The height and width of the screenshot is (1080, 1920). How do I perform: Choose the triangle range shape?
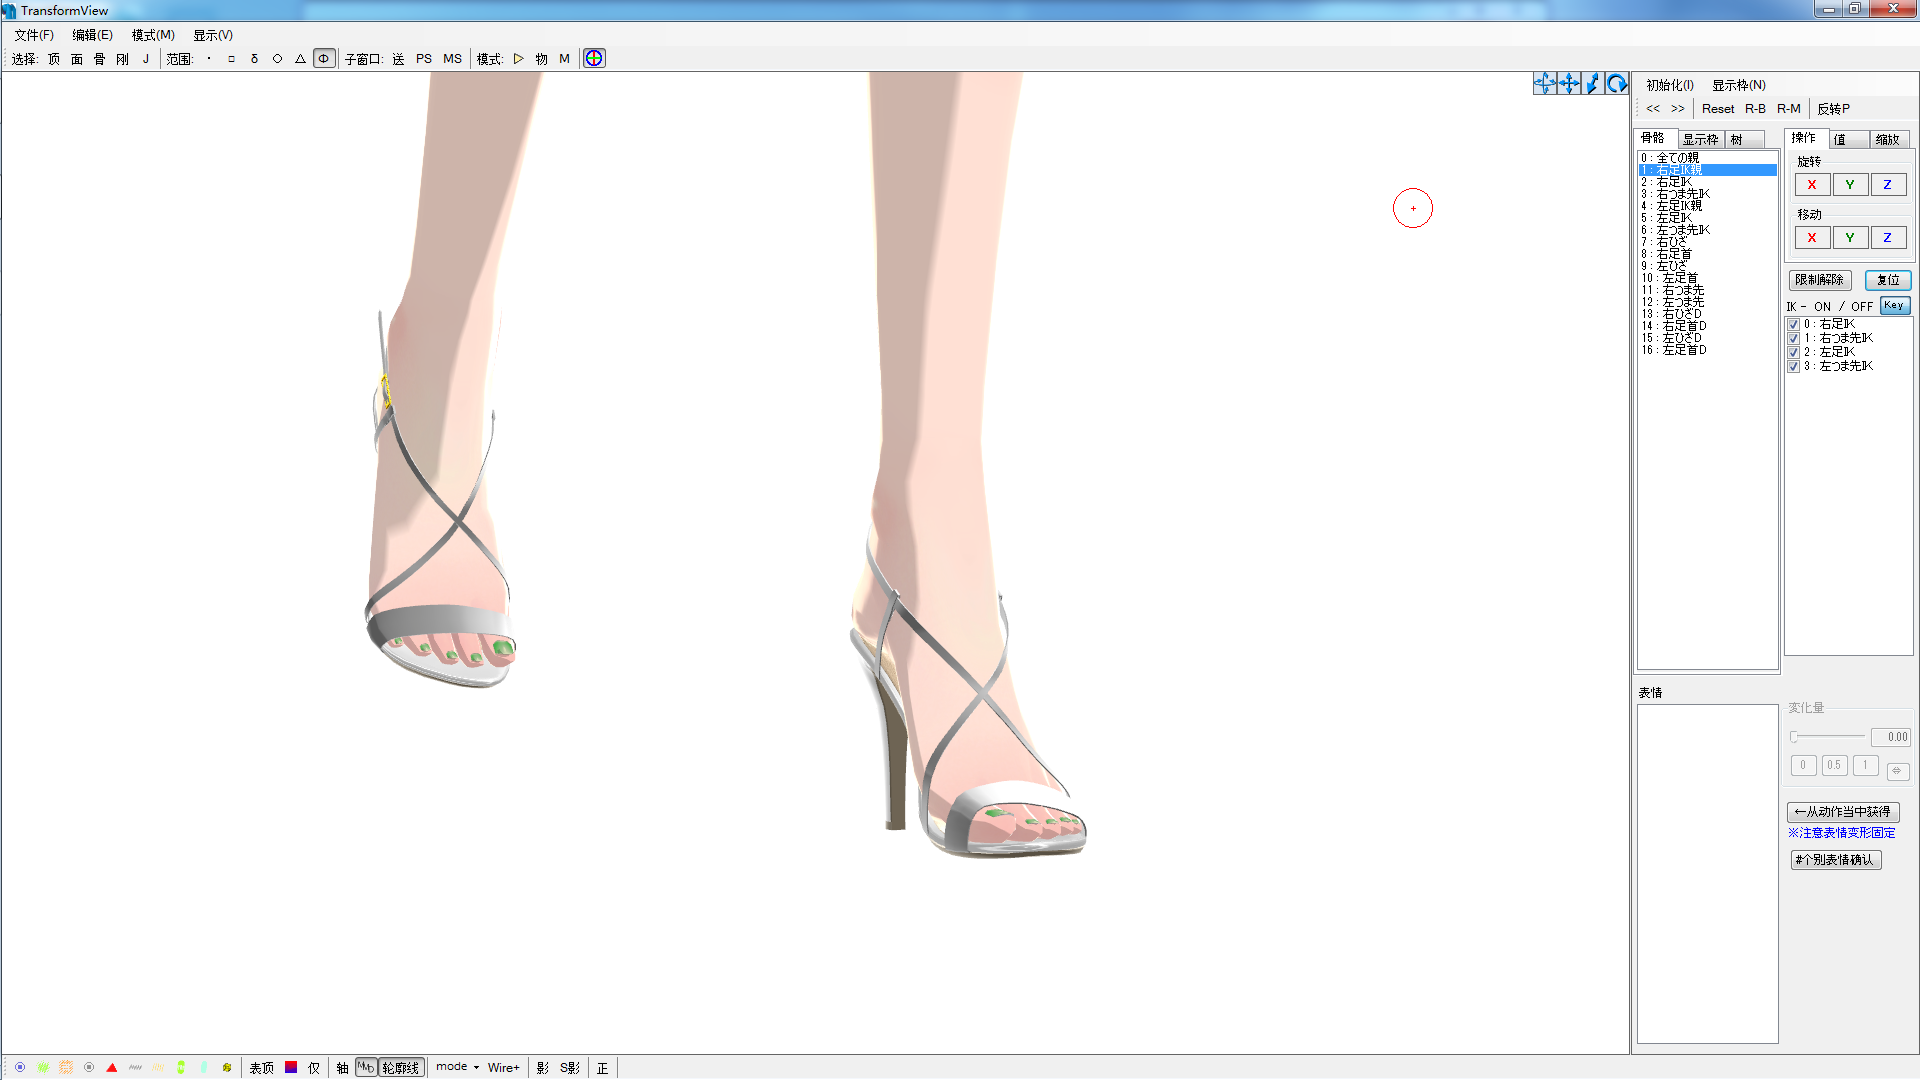click(300, 58)
